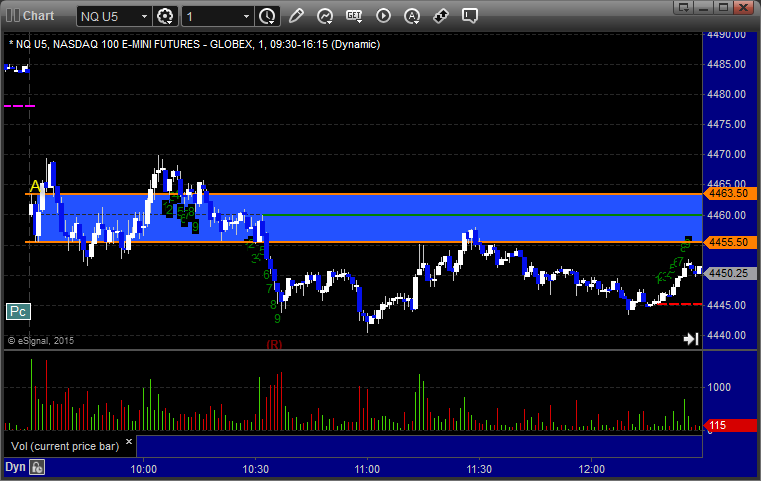Image resolution: width=761 pixels, height=481 pixels.
Task: Click the Chart window title grip
Action: (13, 16)
